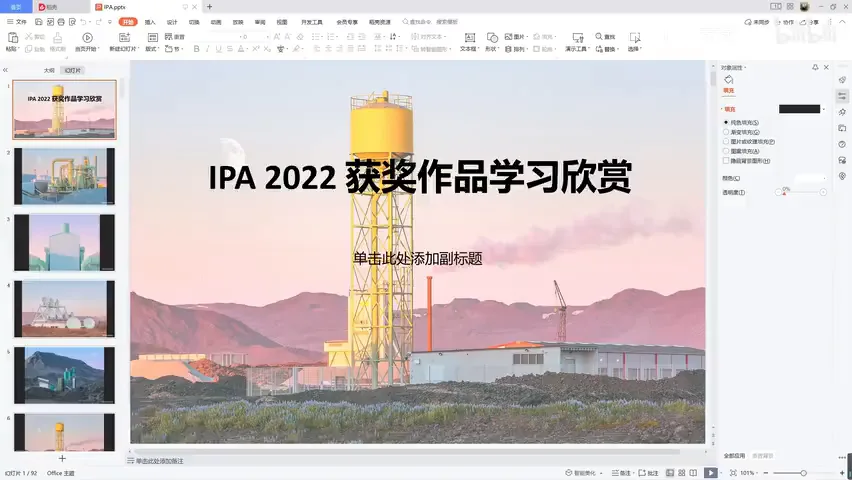Select Picture or texture fill radio button
Image resolution: width=852 pixels, height=480 pixels.
pos(726,141)
